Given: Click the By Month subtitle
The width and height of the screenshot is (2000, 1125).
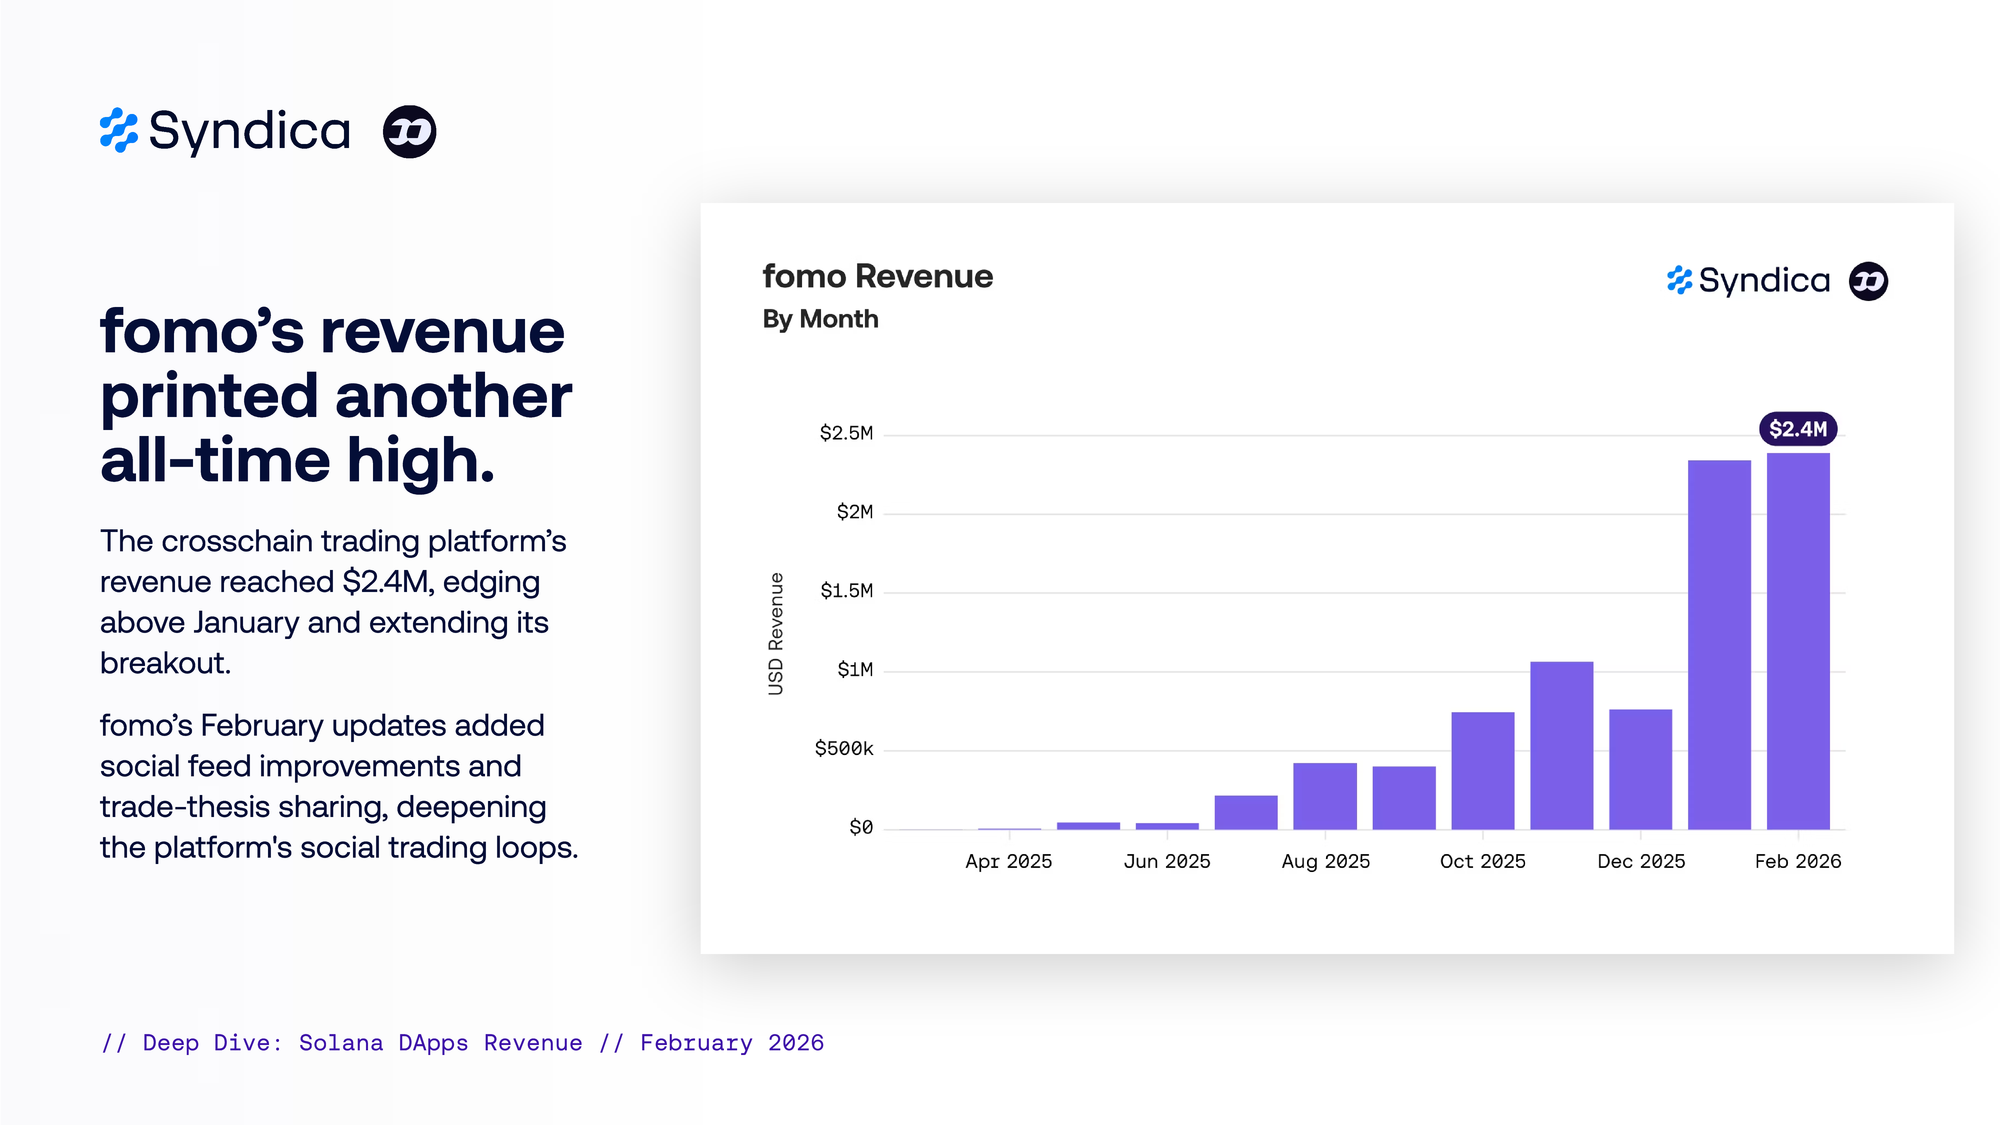Looking at the screenshot, I should [x=820, y=319].
